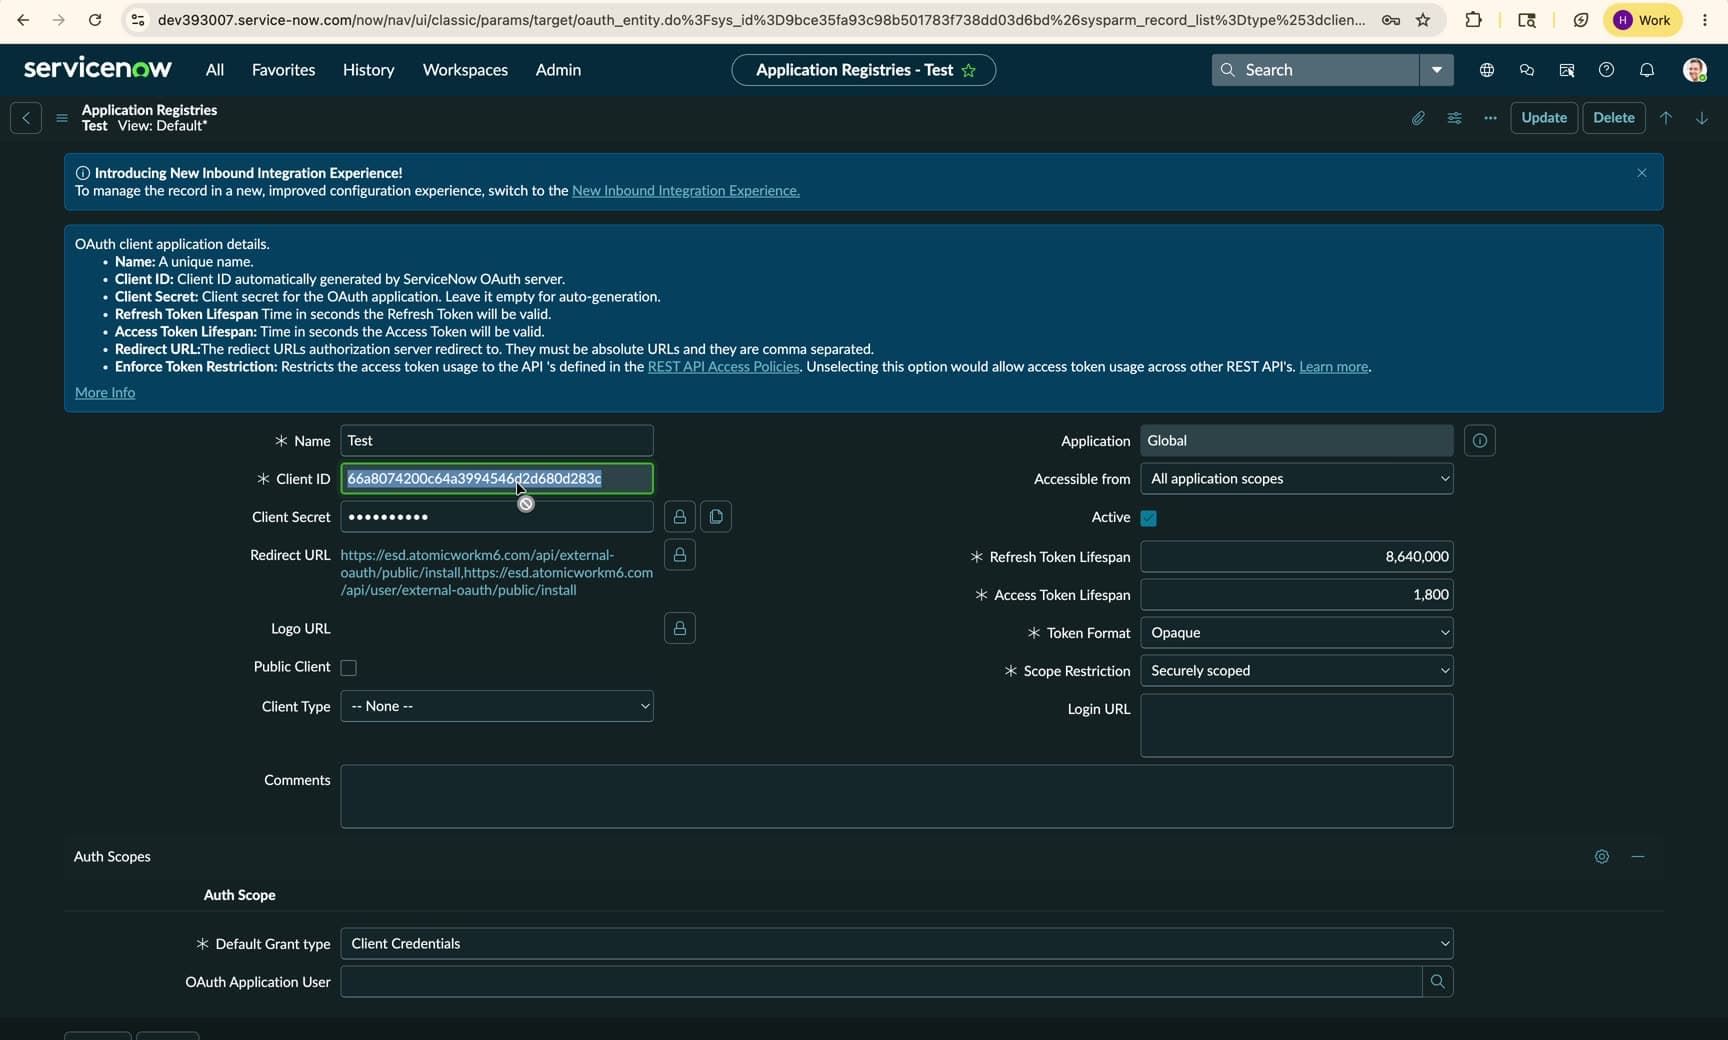The width and height of the screenshot is (1728, 1040).
Task: Unlock the Client Secret lock icon
Action: click(680, 517)
